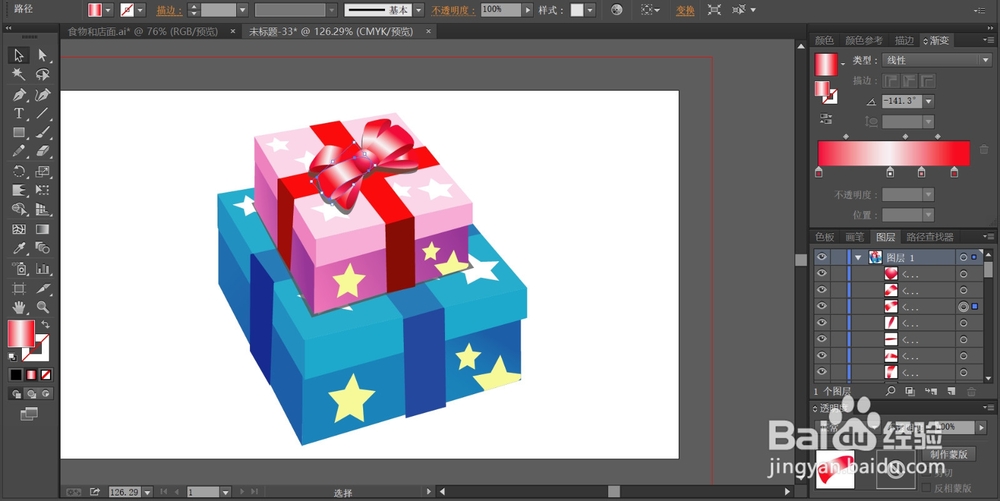
Task: Select the Shape Builder tool
Action: [x=18, y=209]
